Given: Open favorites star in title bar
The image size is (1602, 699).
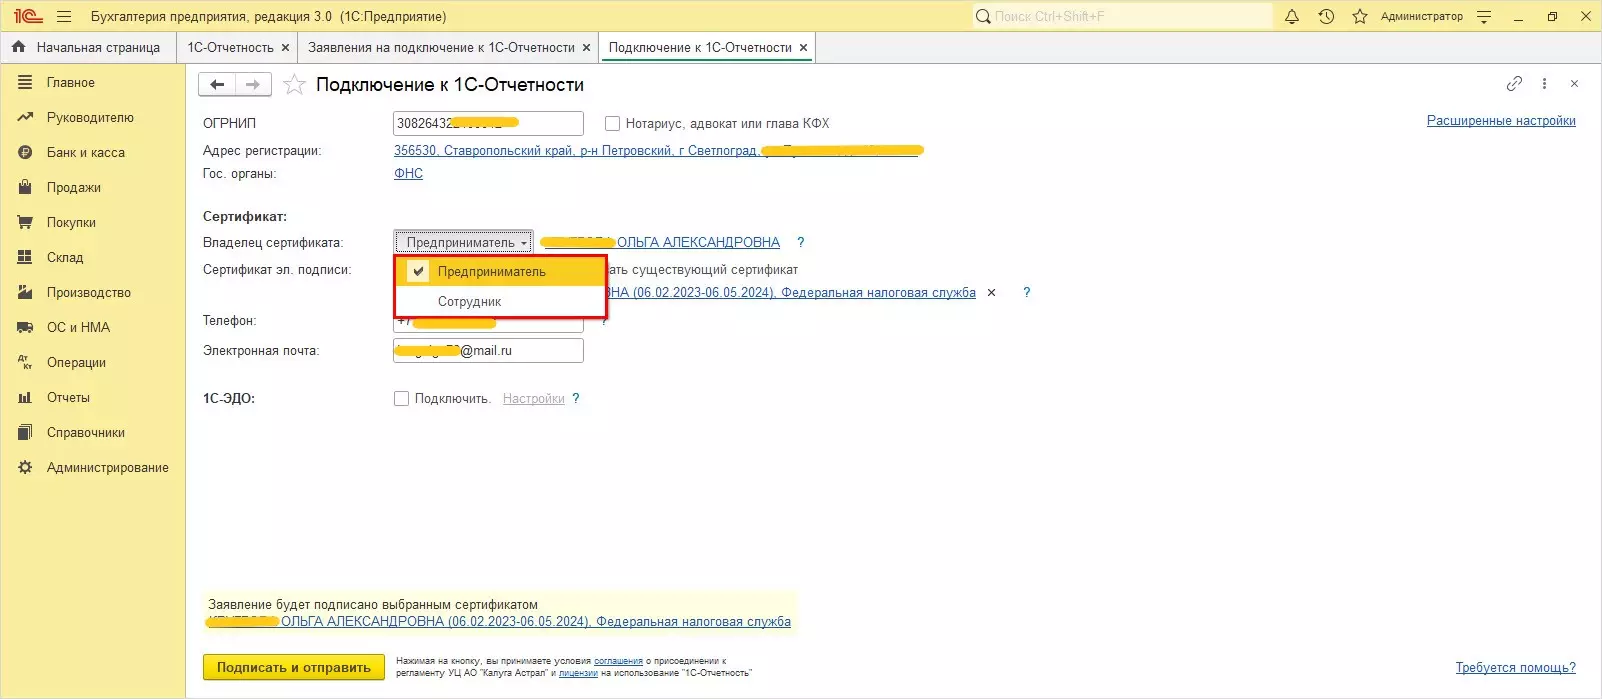Looking at the screenshot, I should (1360, 16).
